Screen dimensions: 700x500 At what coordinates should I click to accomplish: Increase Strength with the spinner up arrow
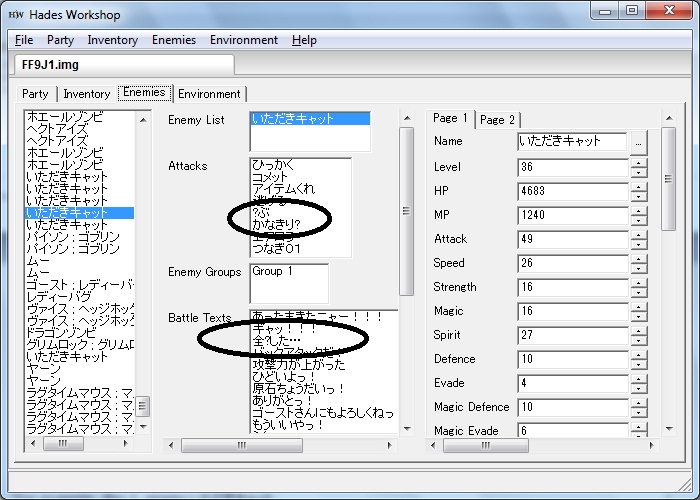pyautogui.click(x=639, y=283)
